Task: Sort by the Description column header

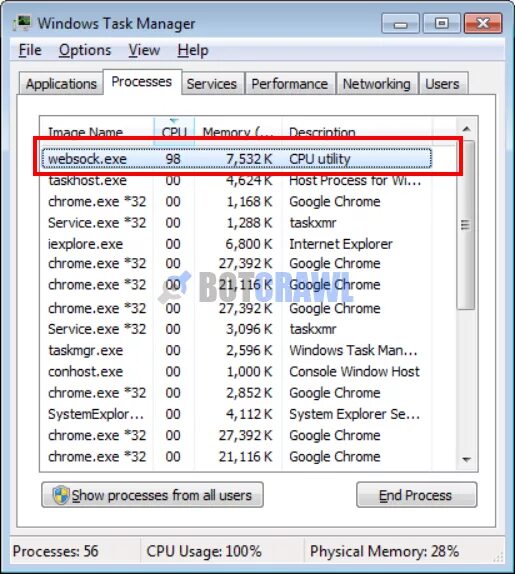Action: click(357, 131)
